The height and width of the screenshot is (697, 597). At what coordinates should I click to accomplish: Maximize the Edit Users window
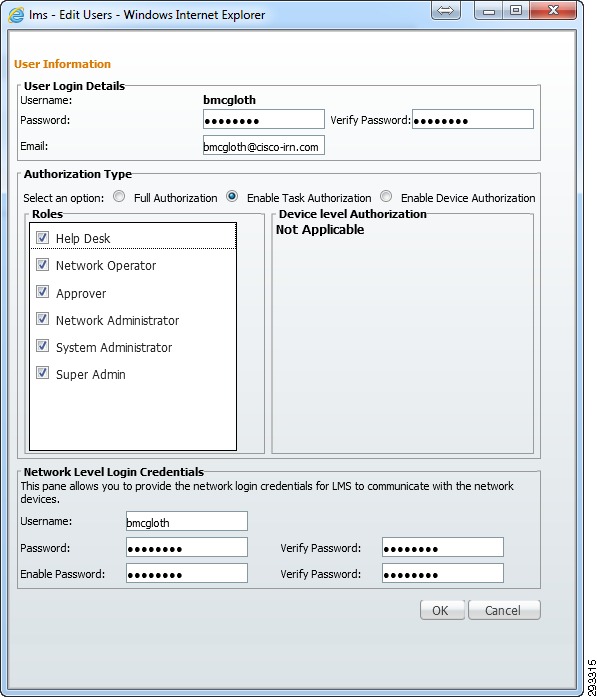click(x=516, y=11)
